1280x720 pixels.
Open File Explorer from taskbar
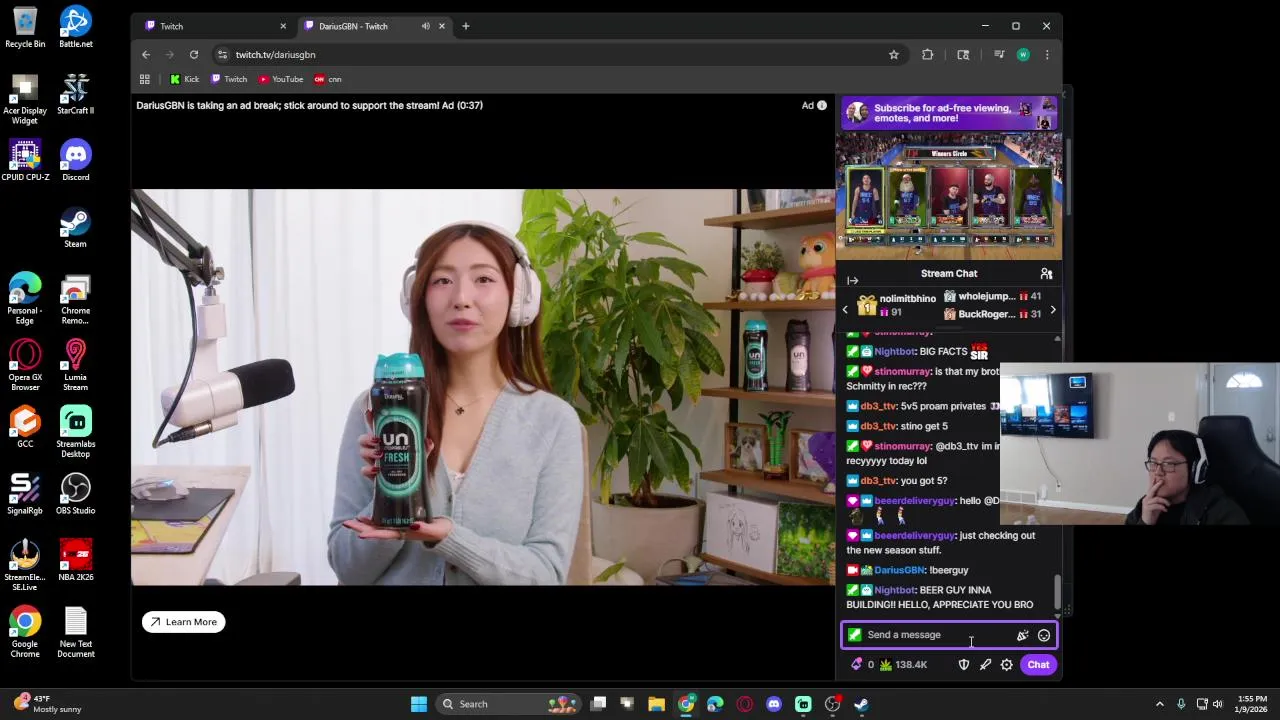[x=656, y=704]
